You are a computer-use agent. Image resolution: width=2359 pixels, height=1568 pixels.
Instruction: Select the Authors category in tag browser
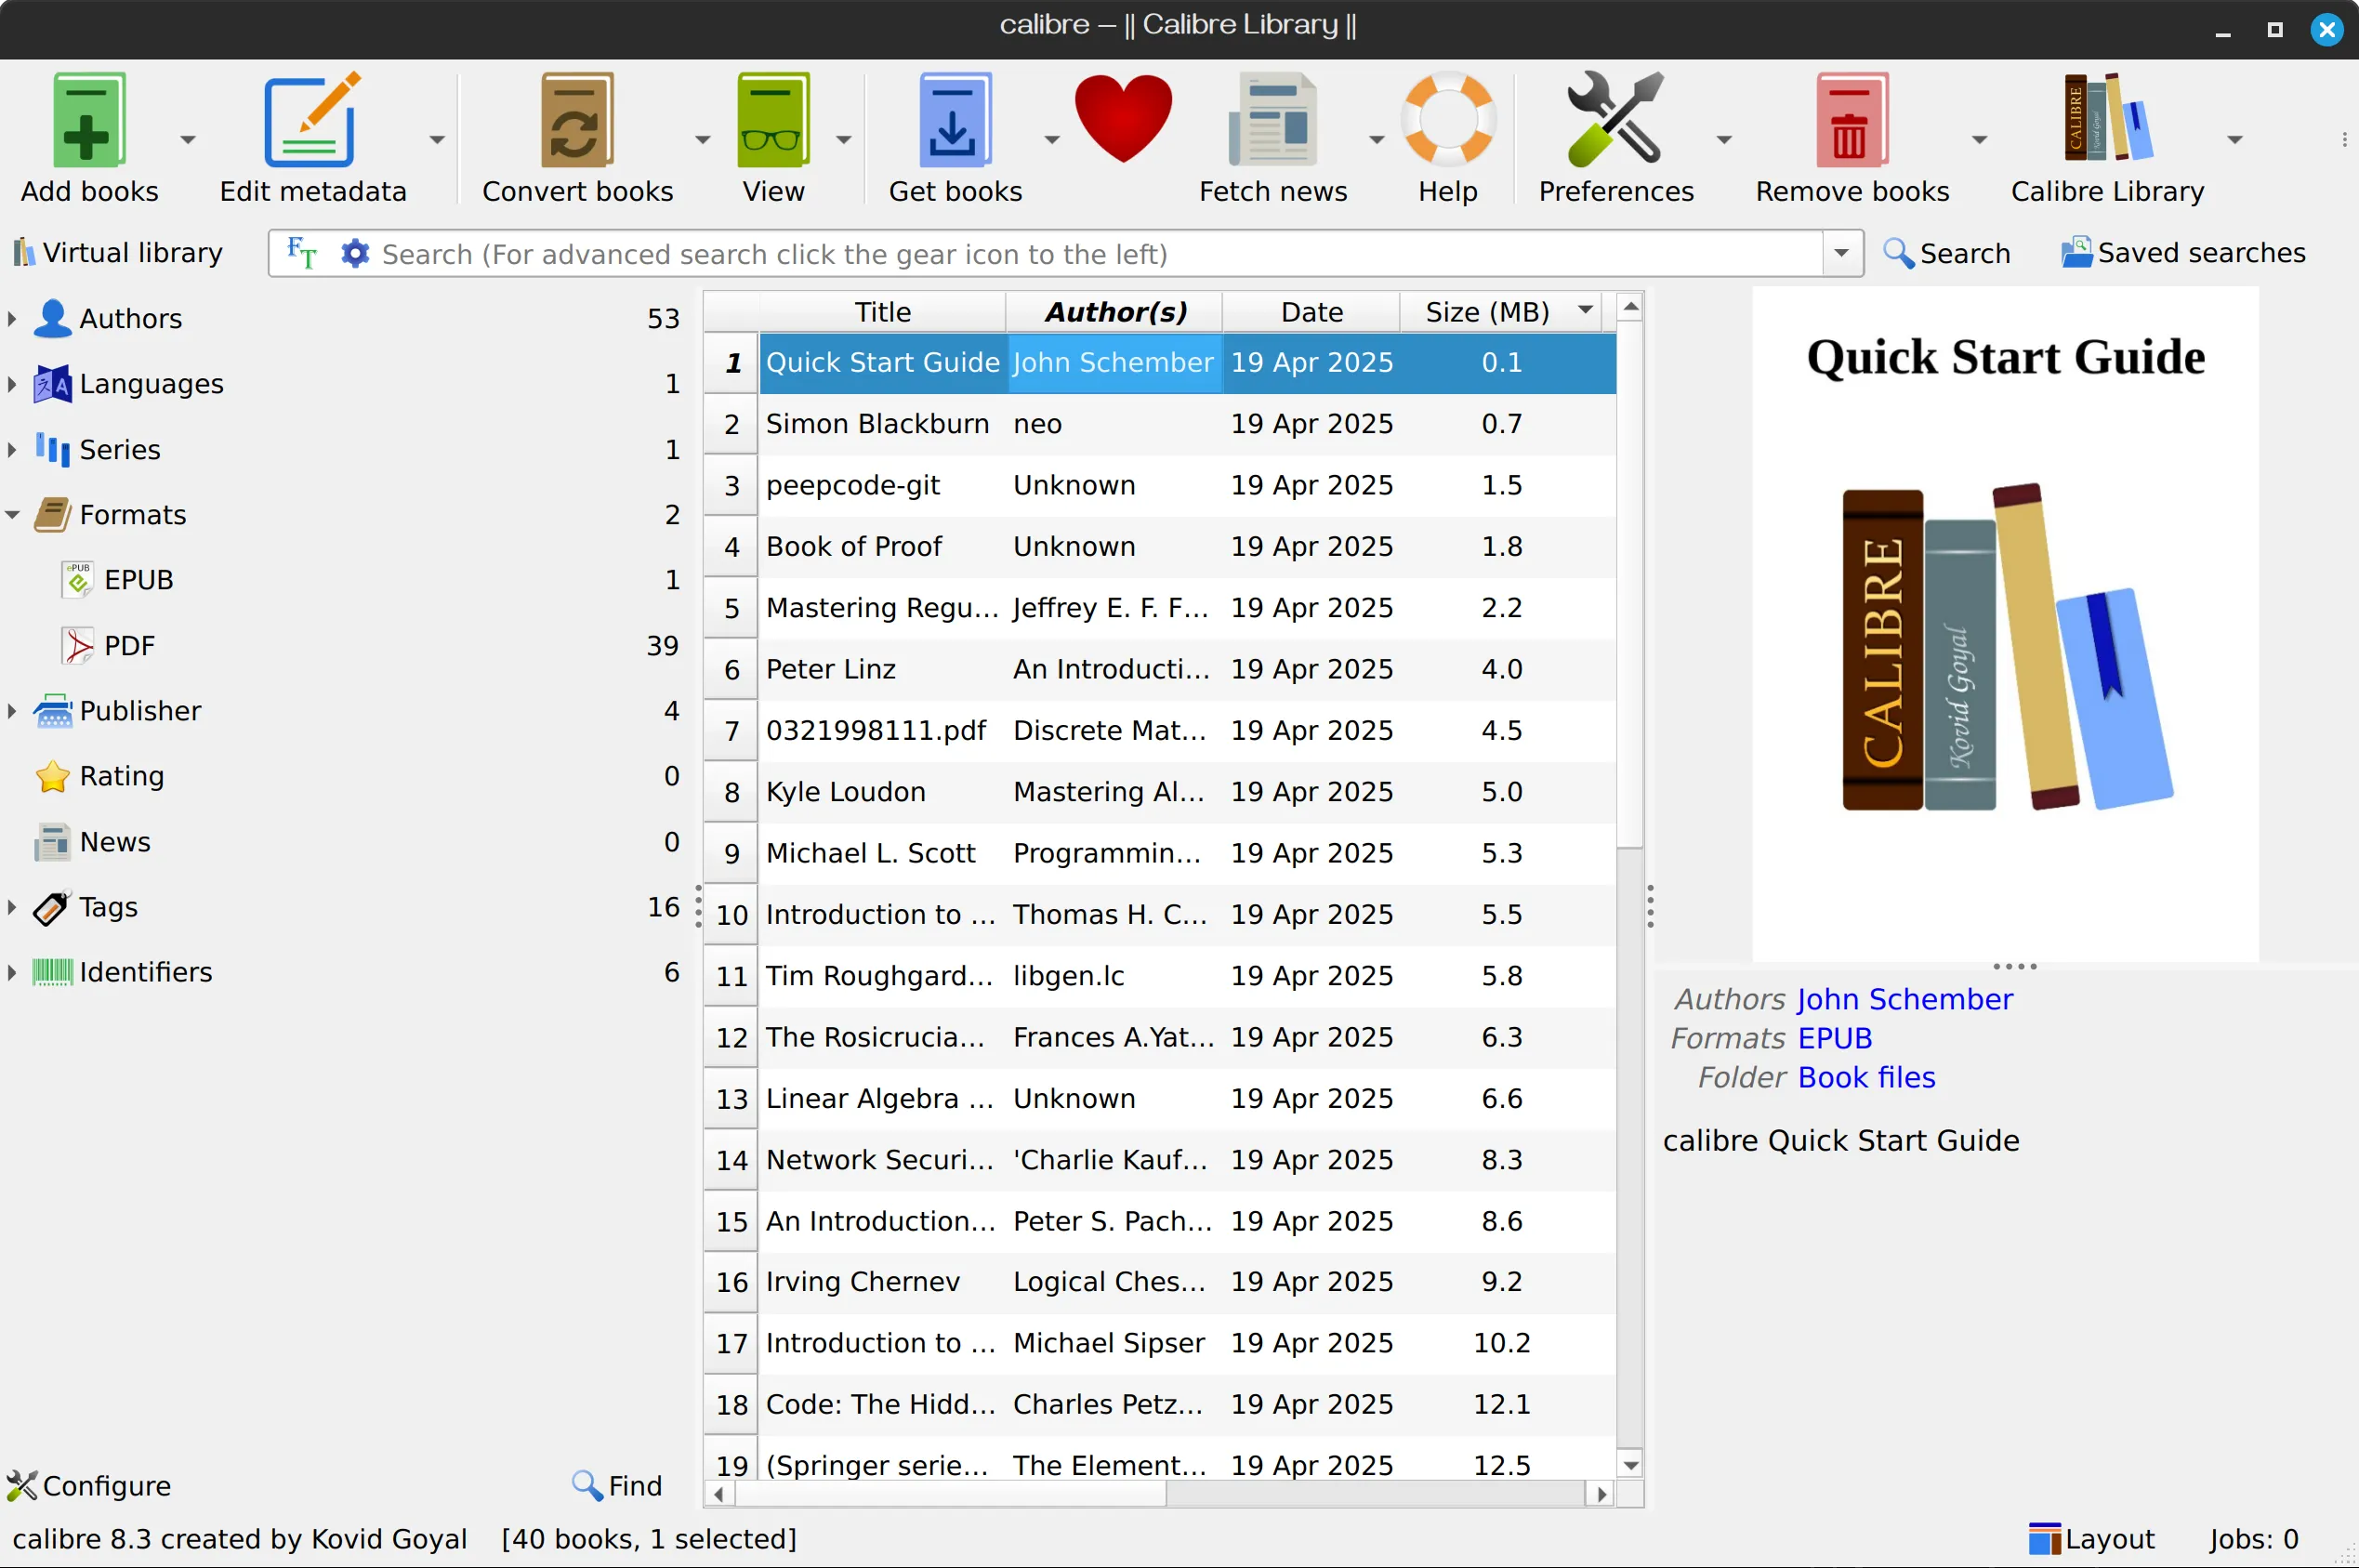click(130, 318)
